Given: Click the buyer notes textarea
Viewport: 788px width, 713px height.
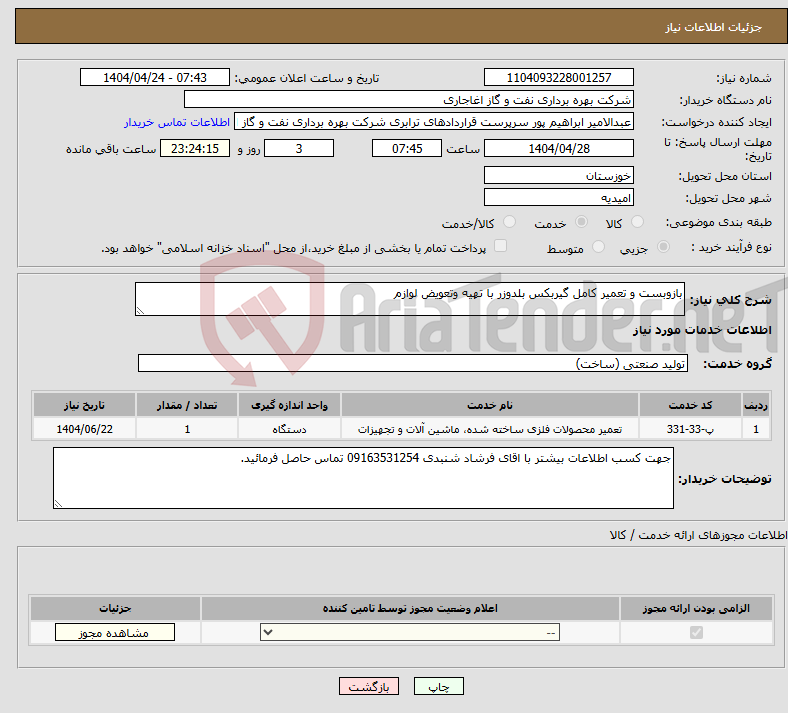Looking at the screenshot, I should [x=363, y=478].
